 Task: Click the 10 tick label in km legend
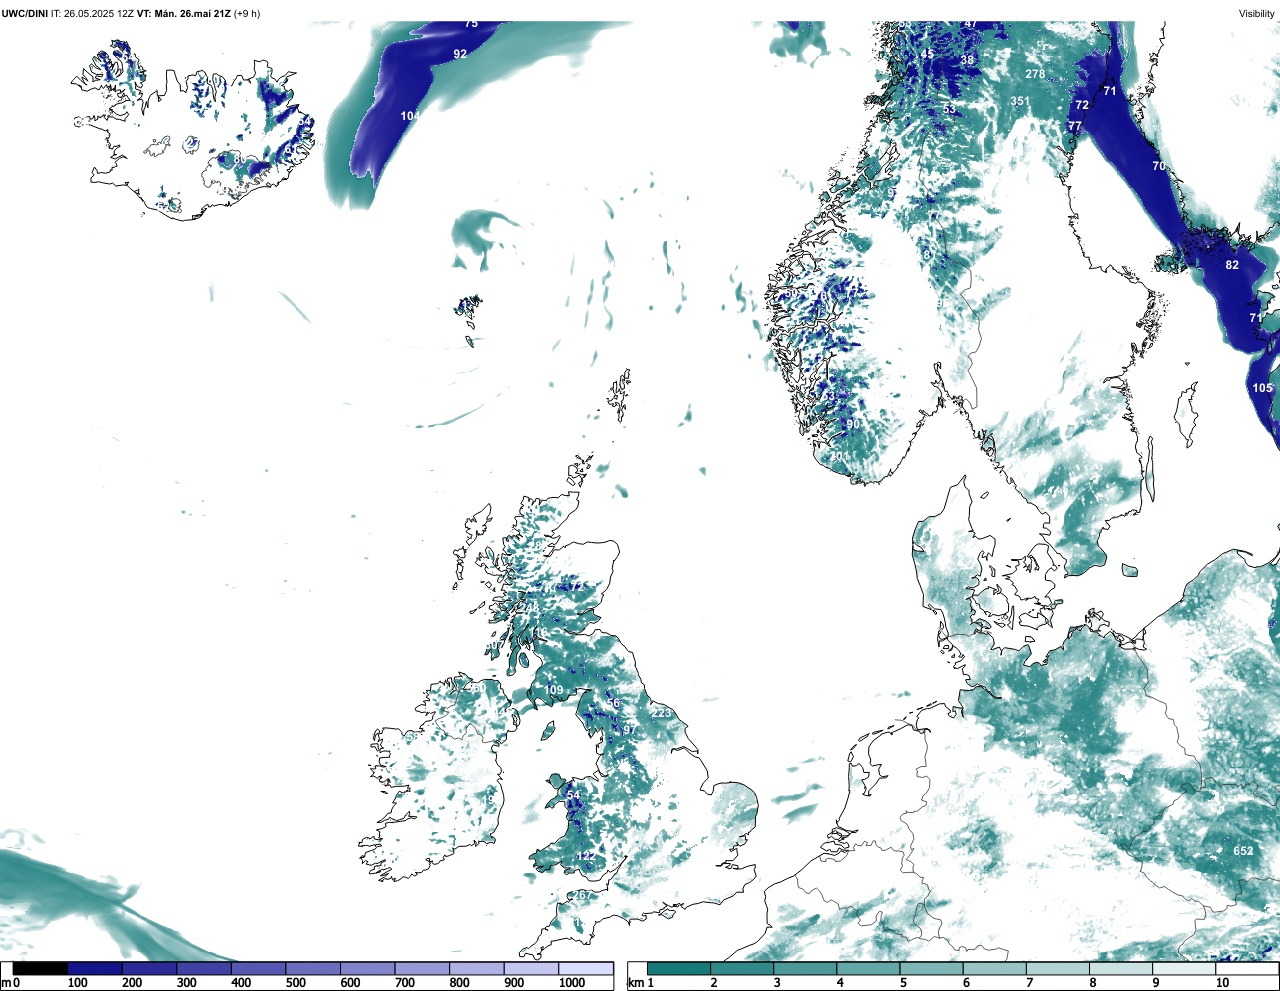(x=1222, y=983)
